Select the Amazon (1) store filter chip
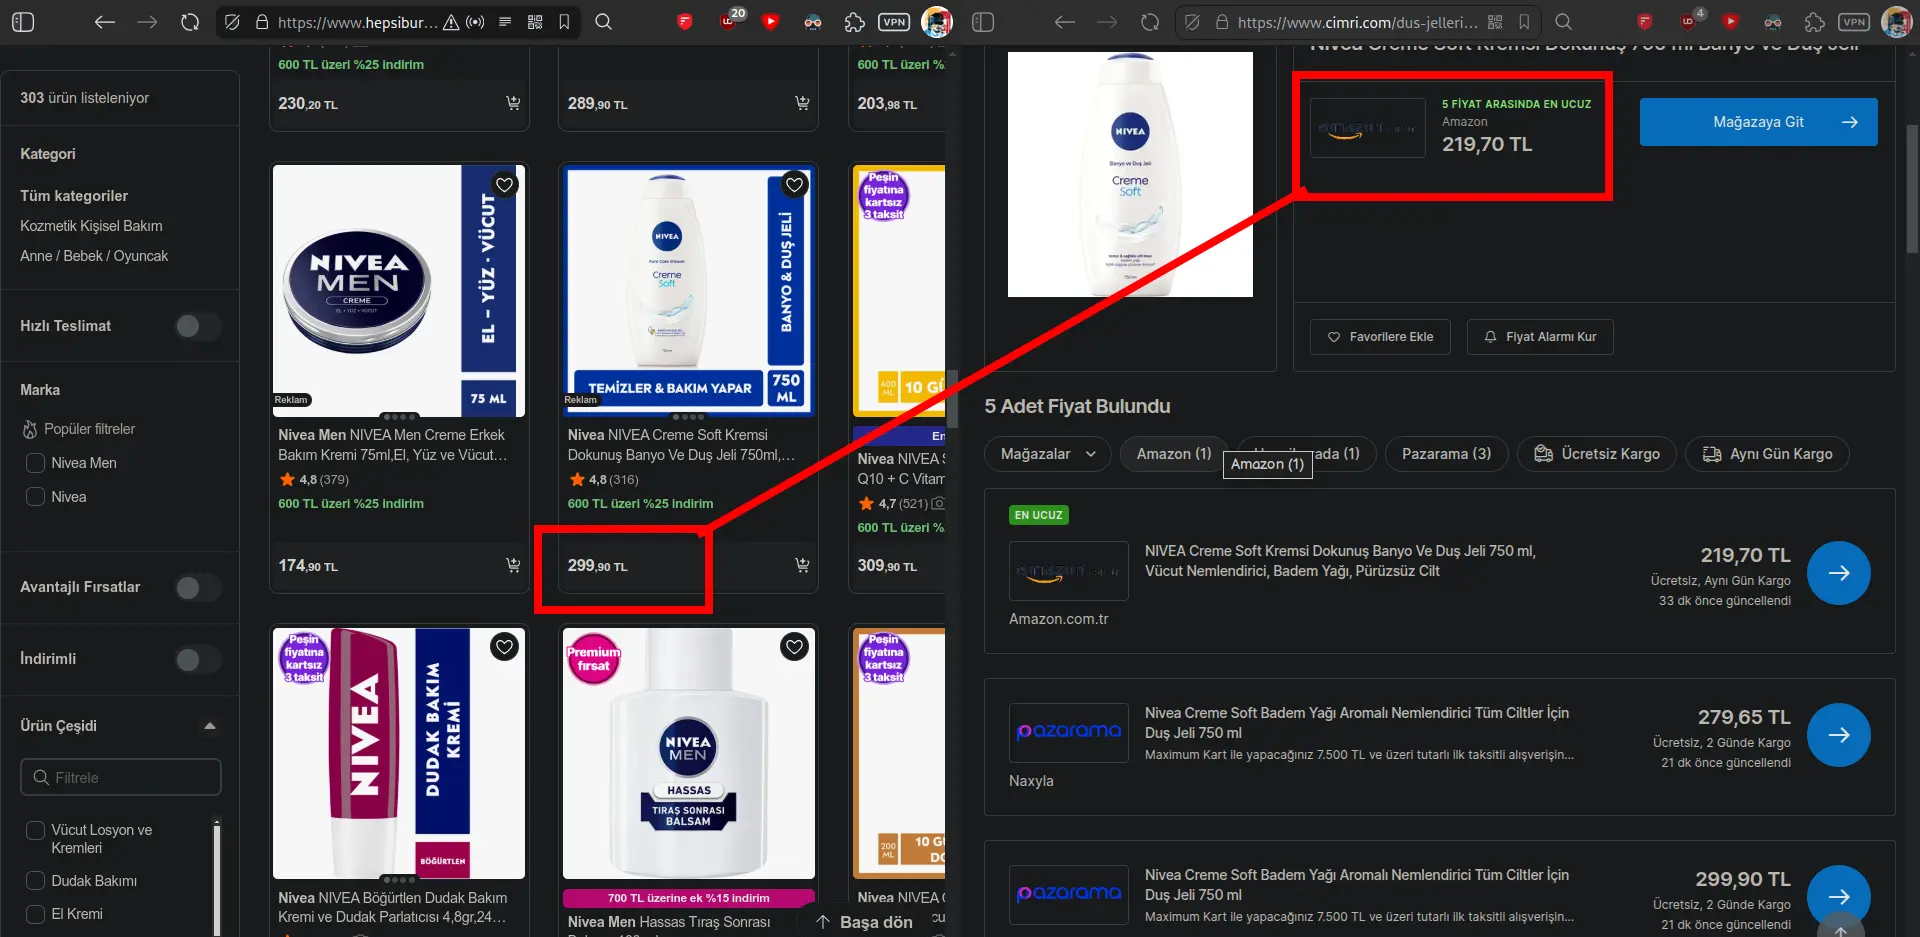 (1173, 454)
